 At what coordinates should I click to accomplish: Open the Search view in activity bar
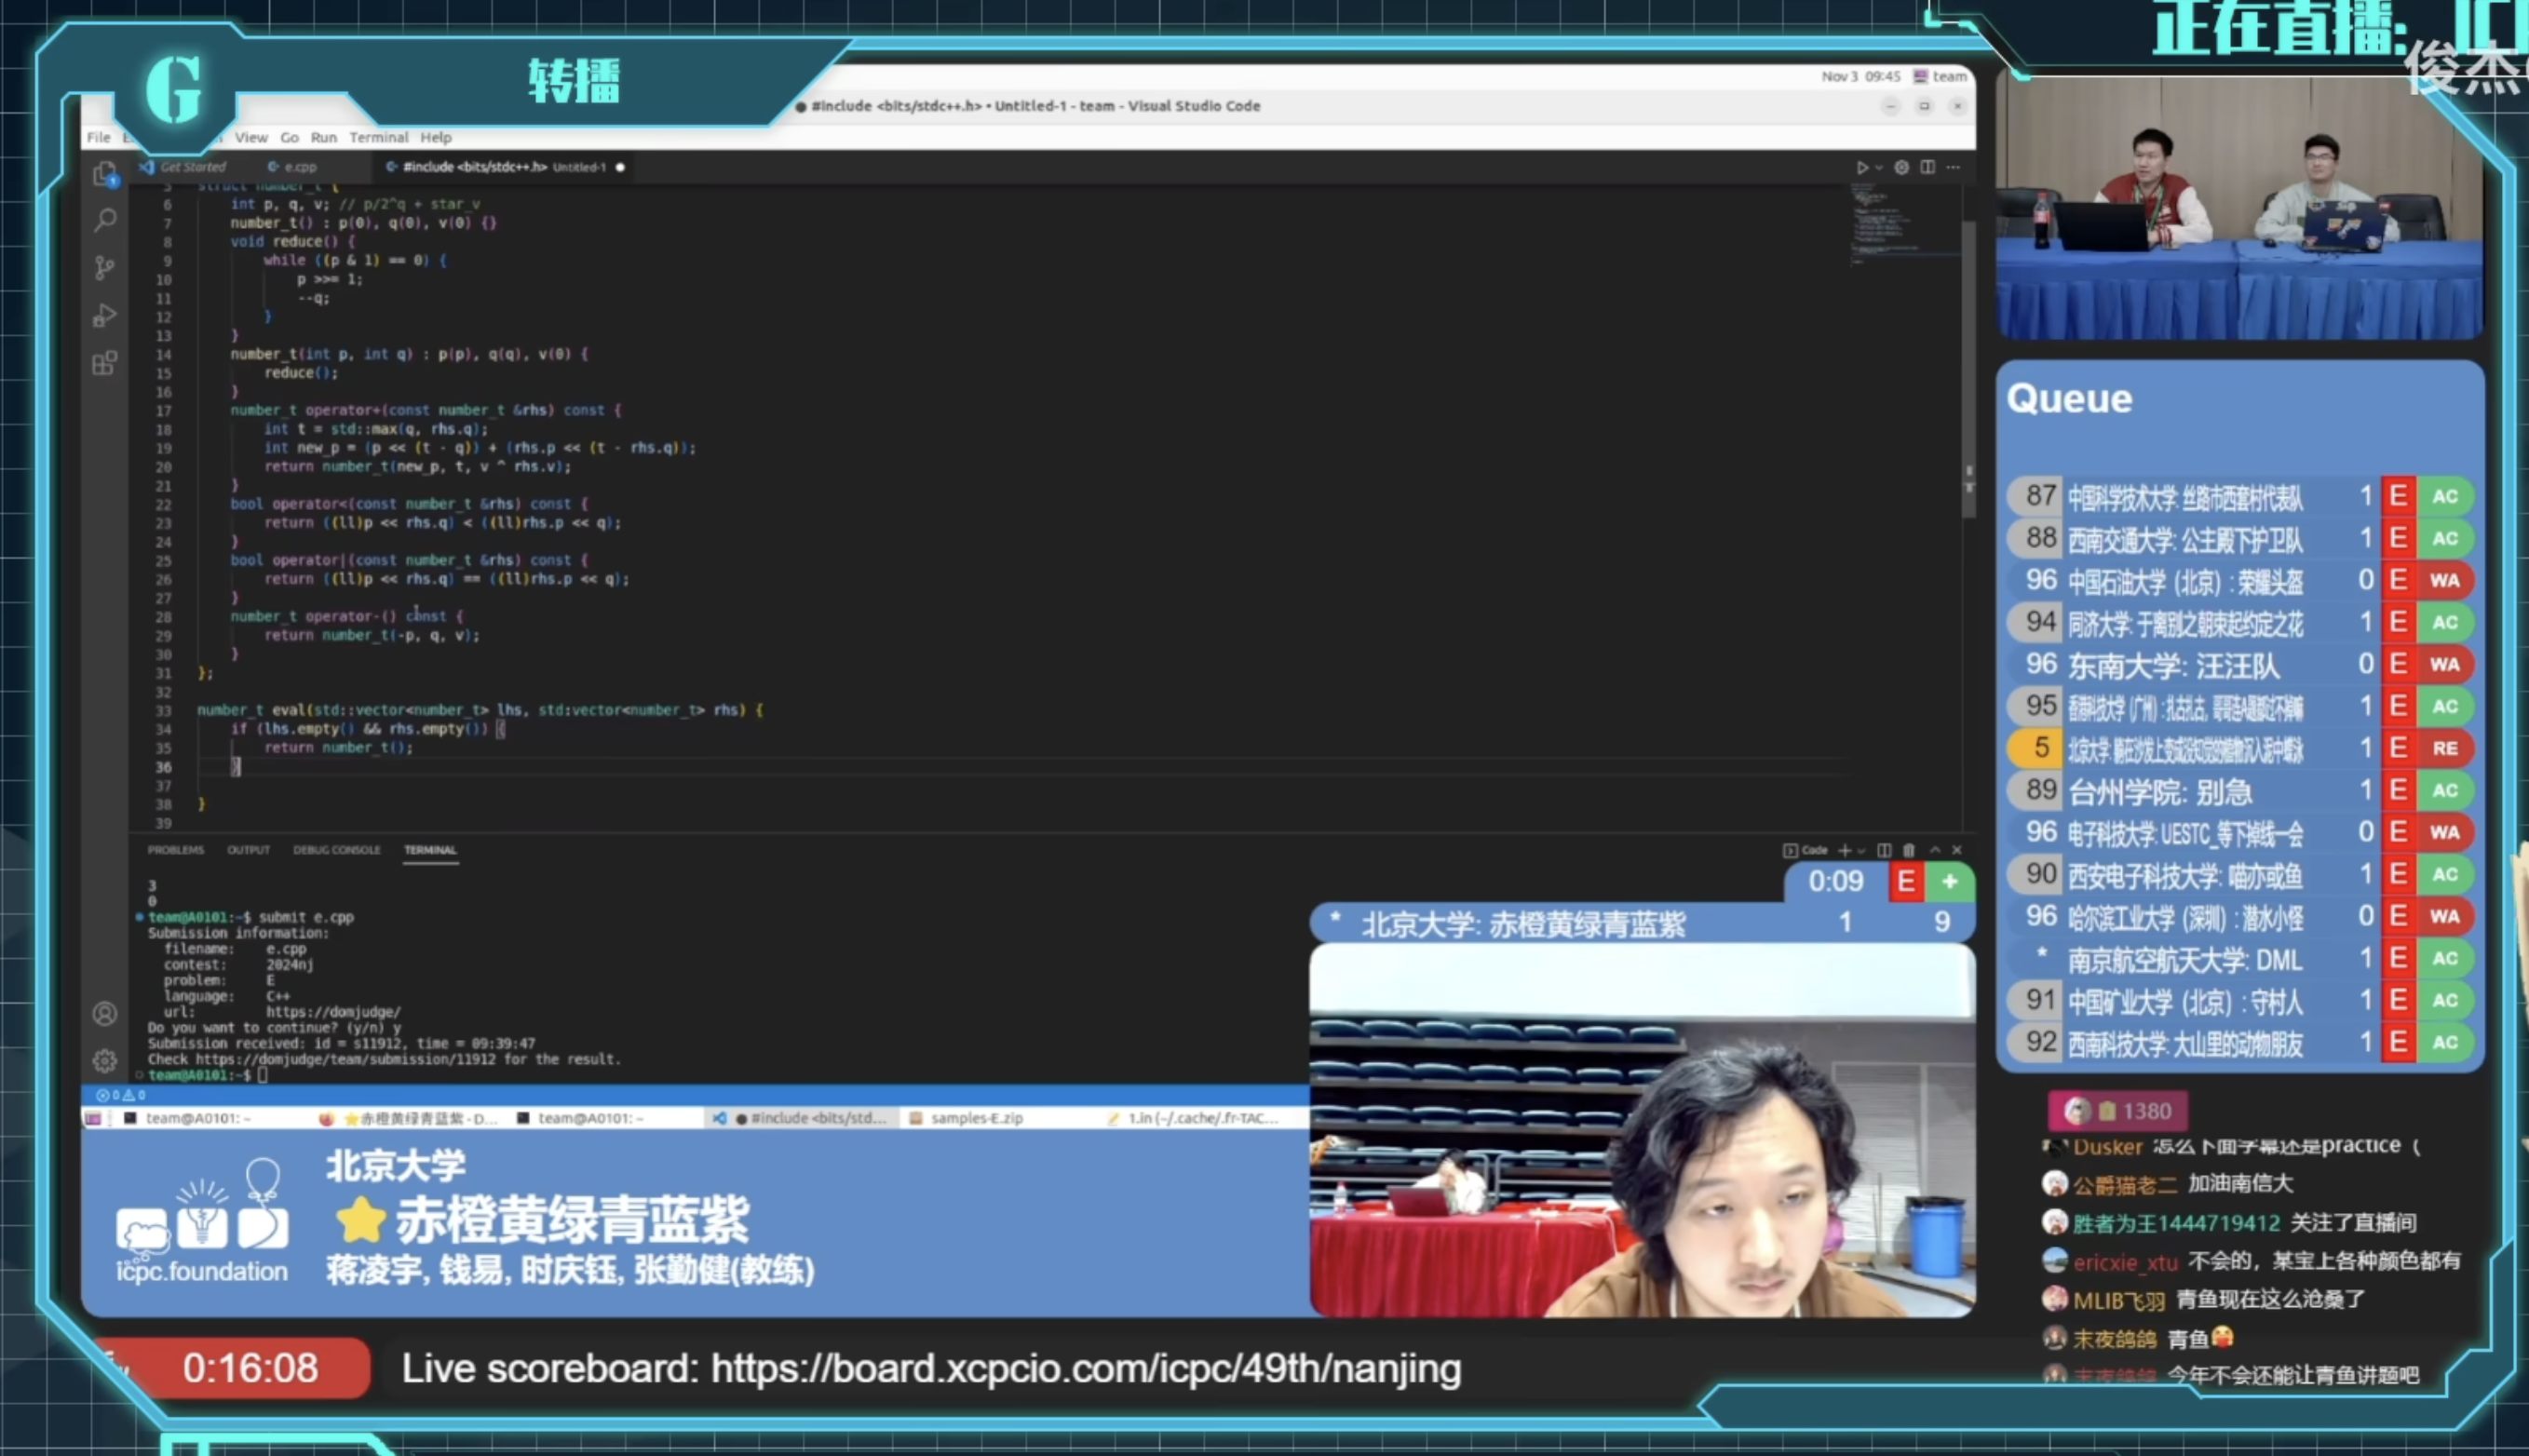[105, 220]
